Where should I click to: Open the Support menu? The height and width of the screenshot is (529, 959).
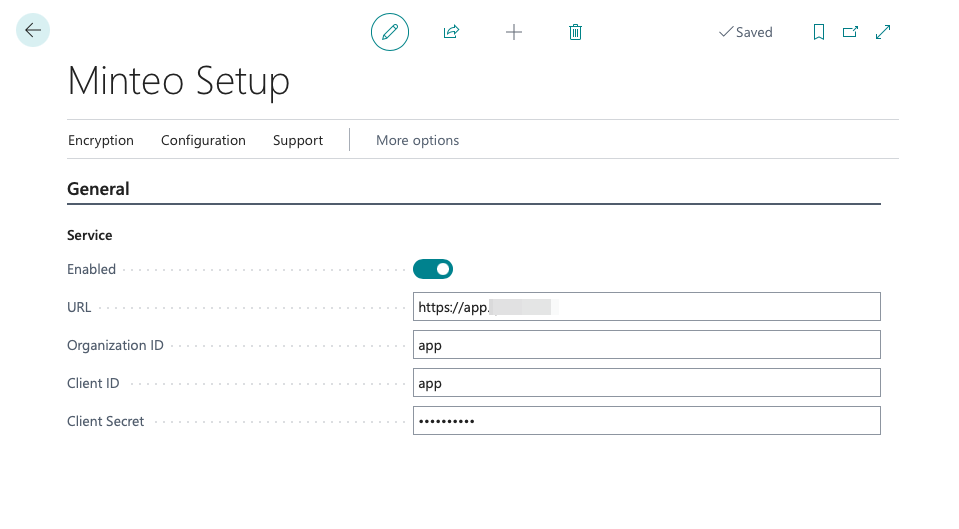coord(298,140)
